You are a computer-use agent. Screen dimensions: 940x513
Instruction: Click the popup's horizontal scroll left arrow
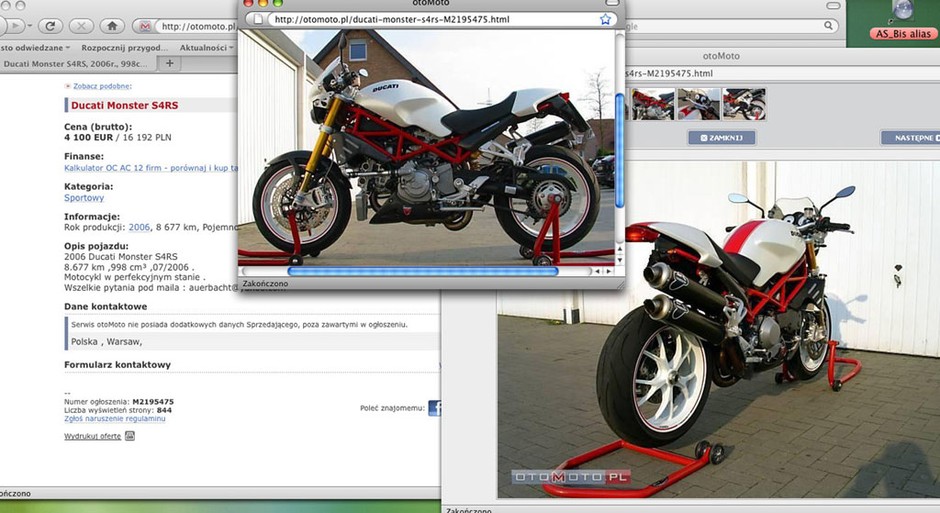(597, 271)
